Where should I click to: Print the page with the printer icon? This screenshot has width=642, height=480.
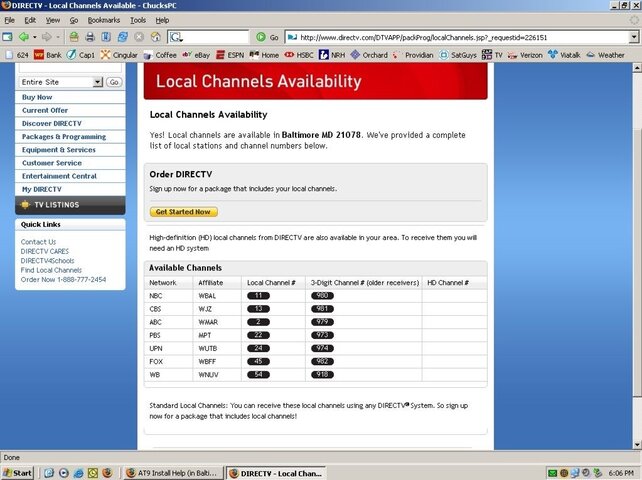90,37
